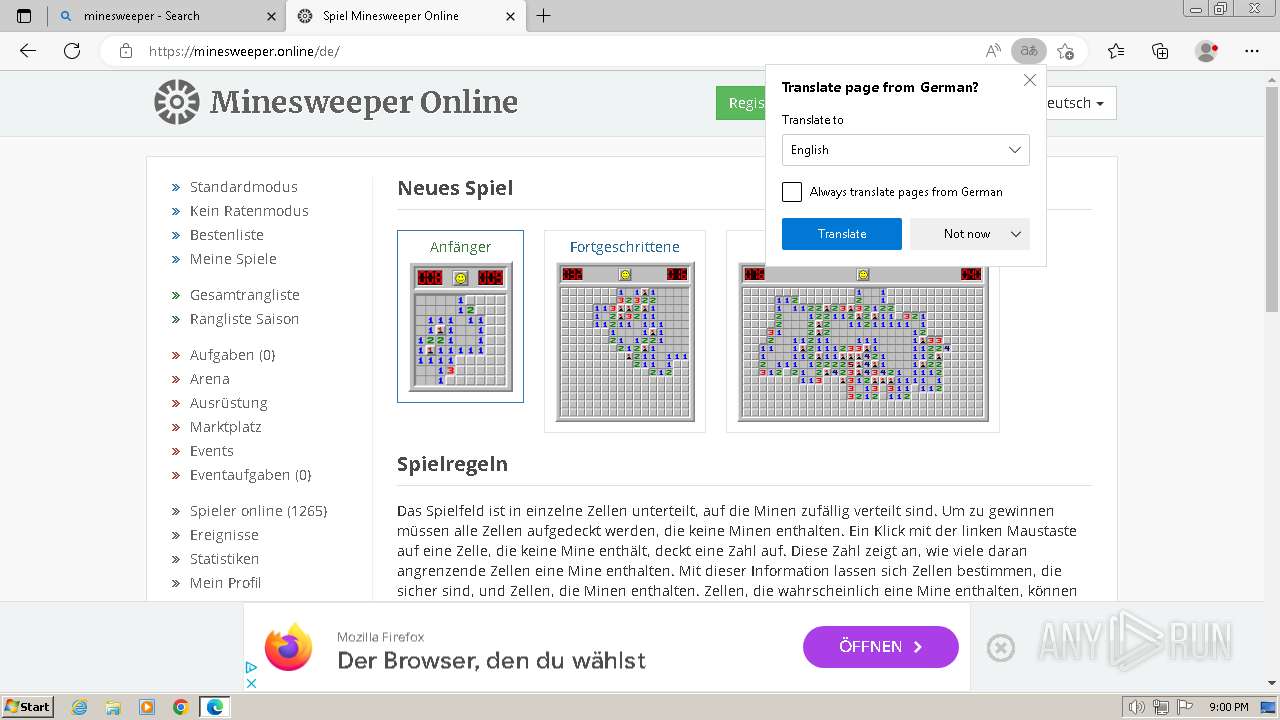Dismiss the ad with the X circle
The image size is (1280, 720).
click(x=1000, y=648)
